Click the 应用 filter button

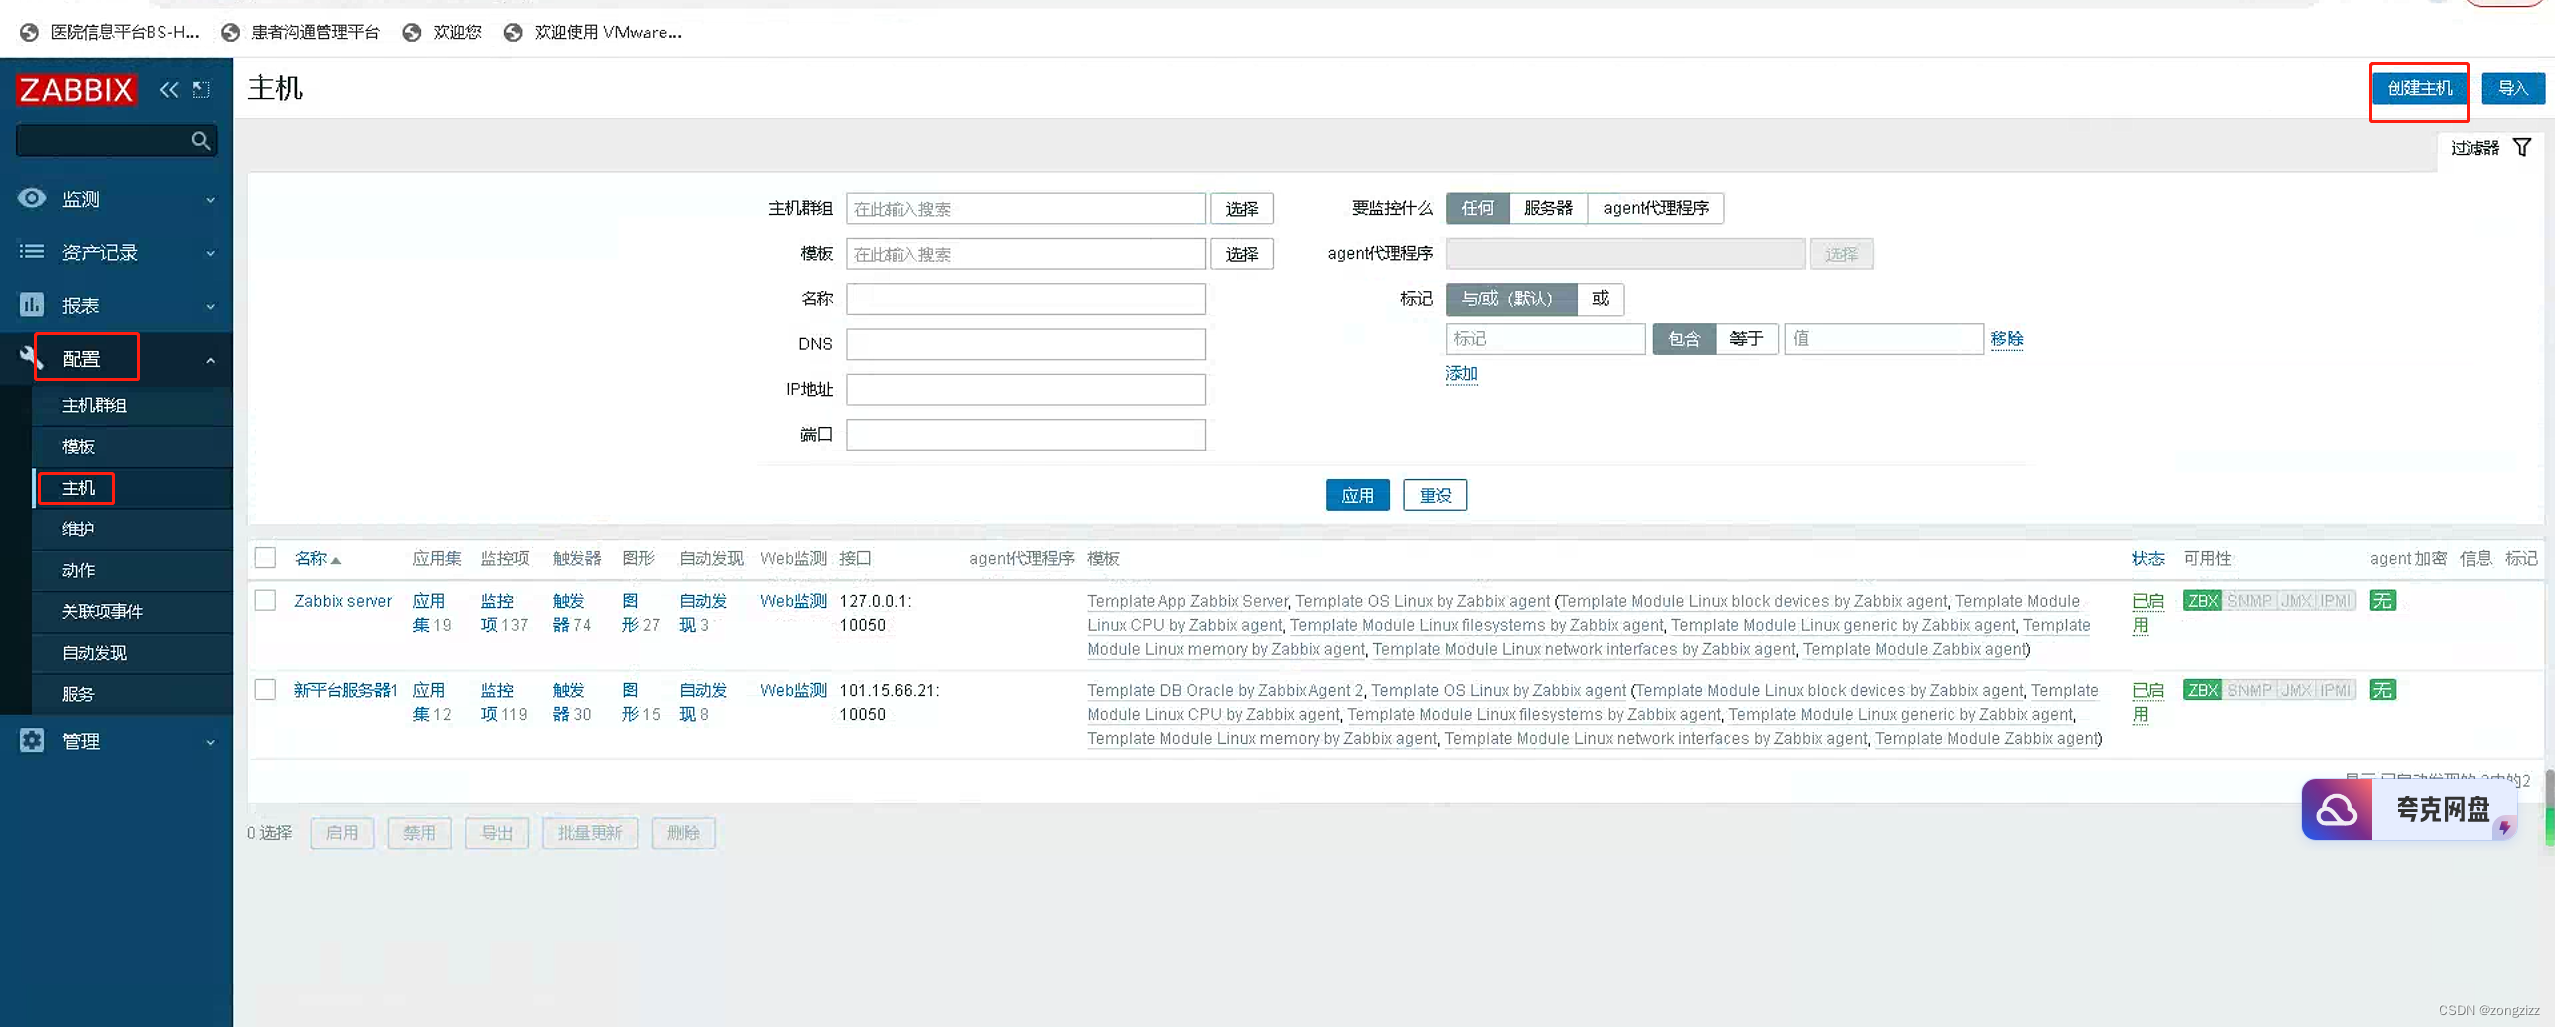[x=1357, y=495]
